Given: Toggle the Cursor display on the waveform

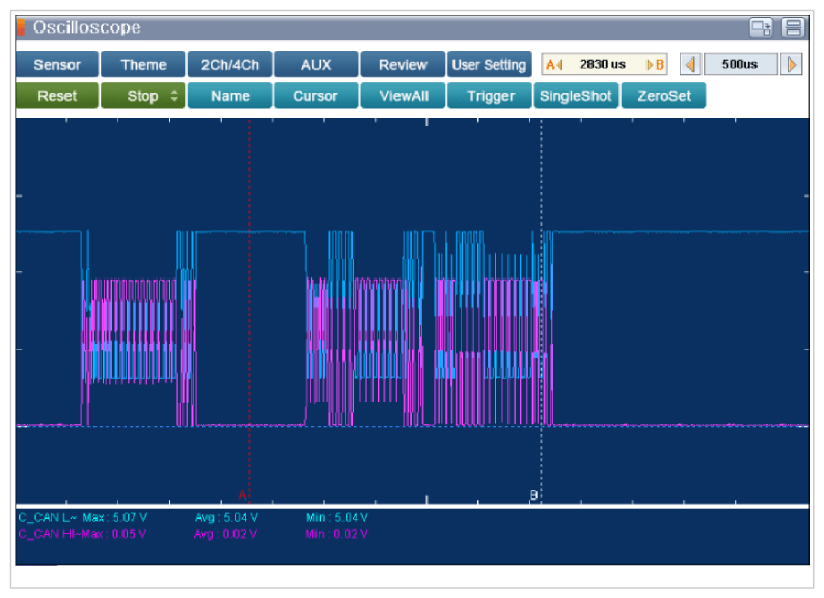Looking at the screenshot, I should (x=315, y=96).
